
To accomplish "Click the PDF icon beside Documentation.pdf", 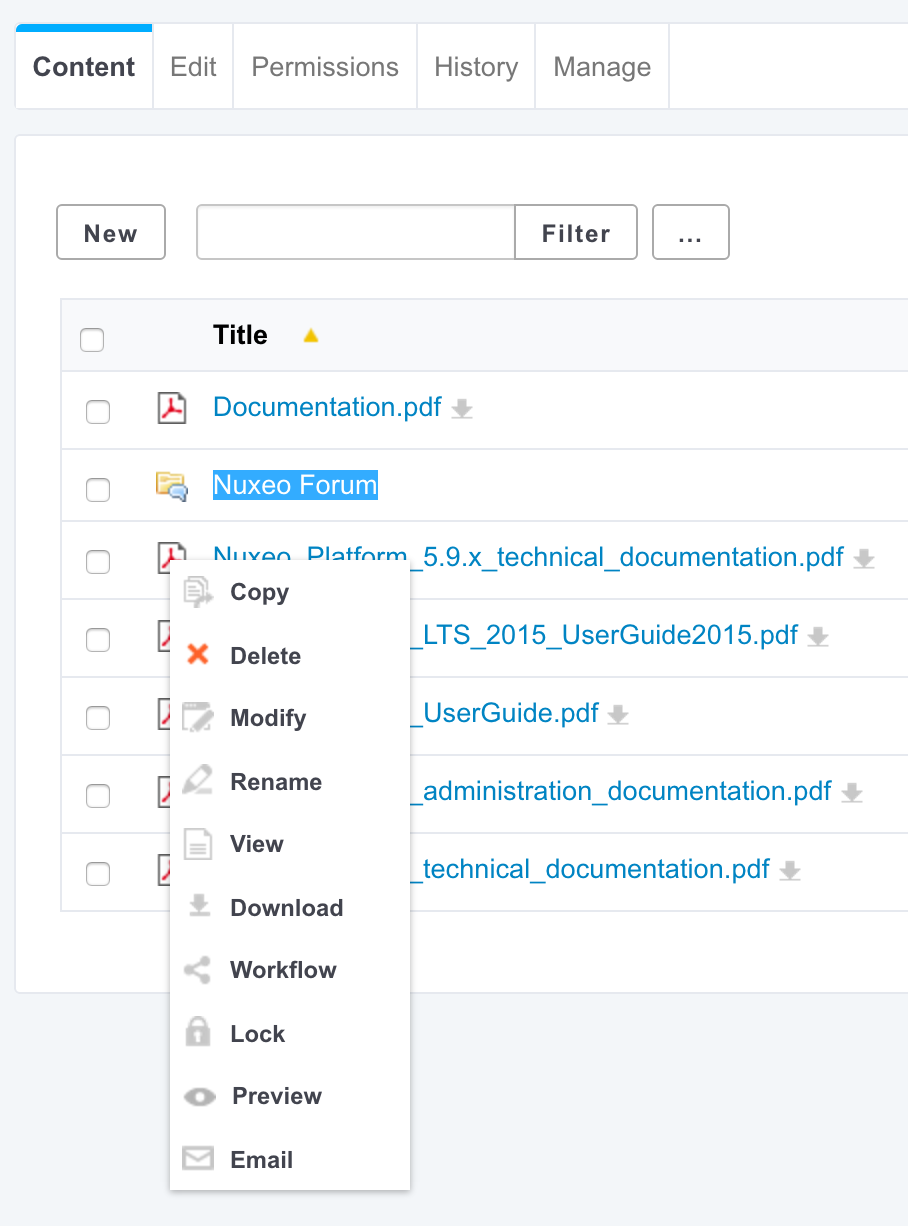I will pos(172,408).
